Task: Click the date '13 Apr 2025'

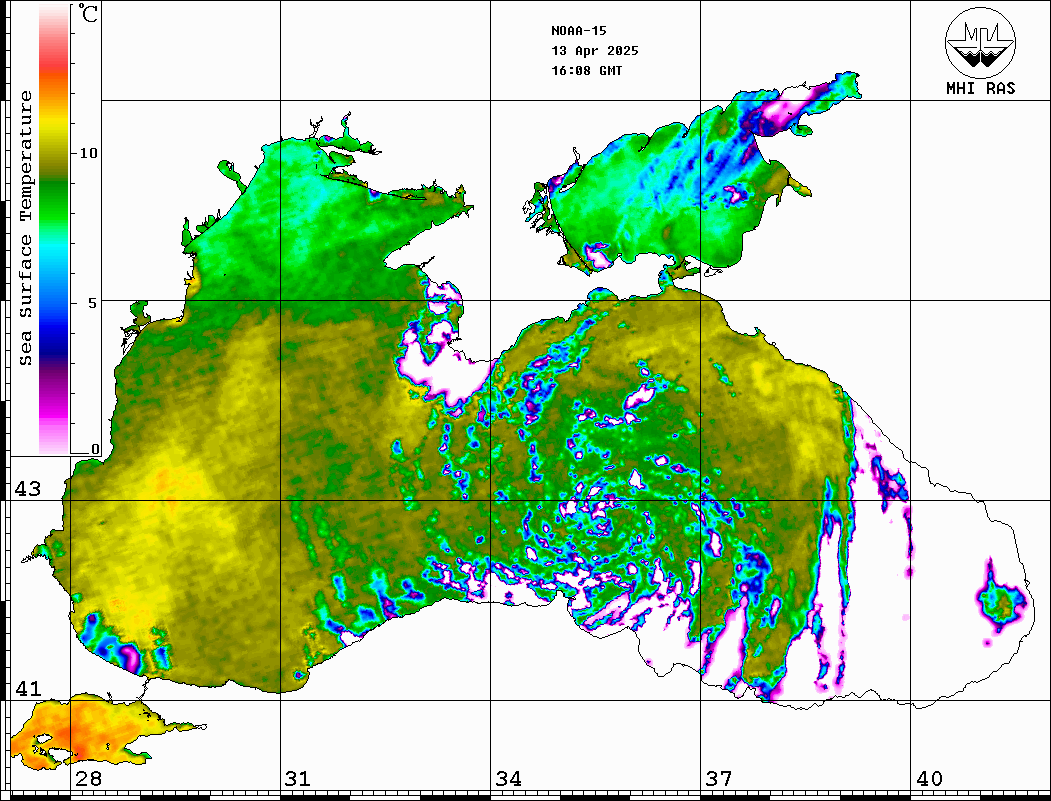Action: pos(595,51)
